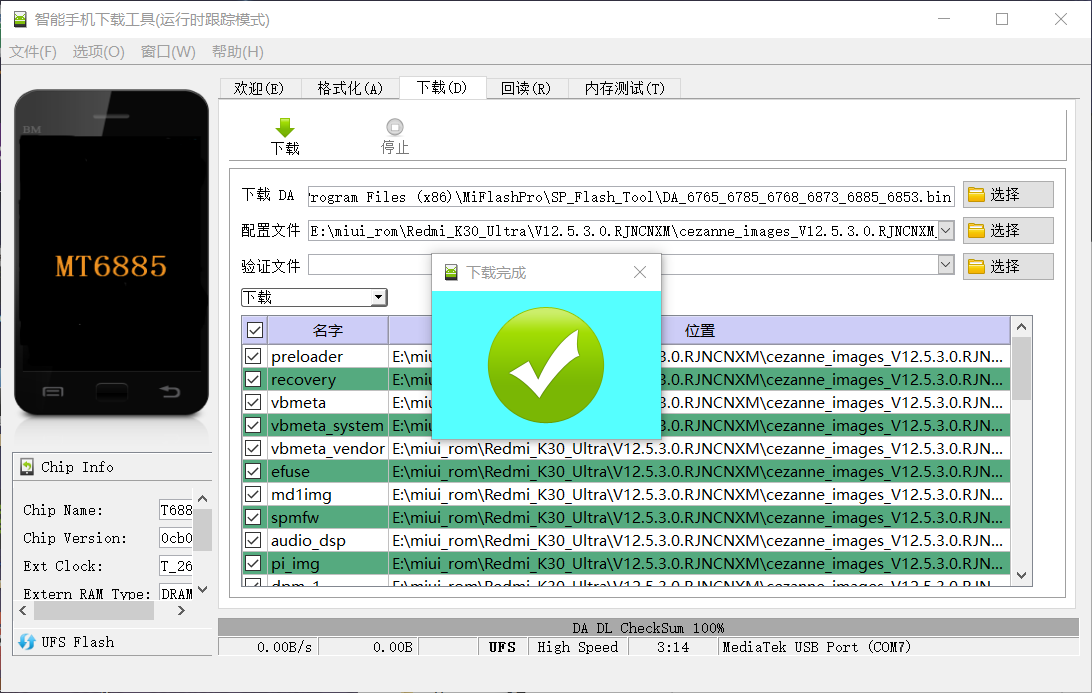This screenshot has height=693, width=1092.
Task: Toggle the vbmeta partition checkbox
Action: point(253,403)
